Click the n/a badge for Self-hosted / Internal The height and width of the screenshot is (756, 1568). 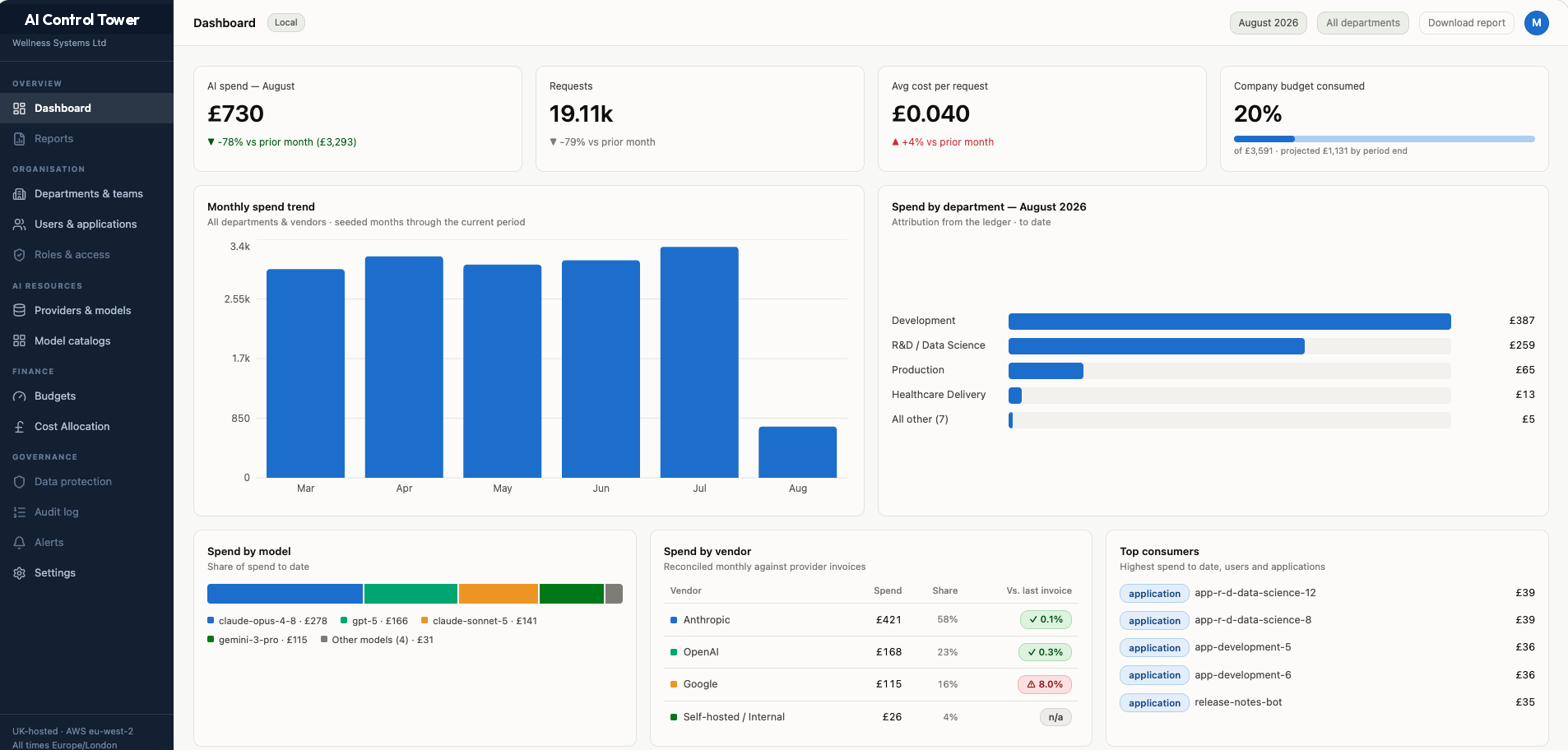click(1055, 717)
